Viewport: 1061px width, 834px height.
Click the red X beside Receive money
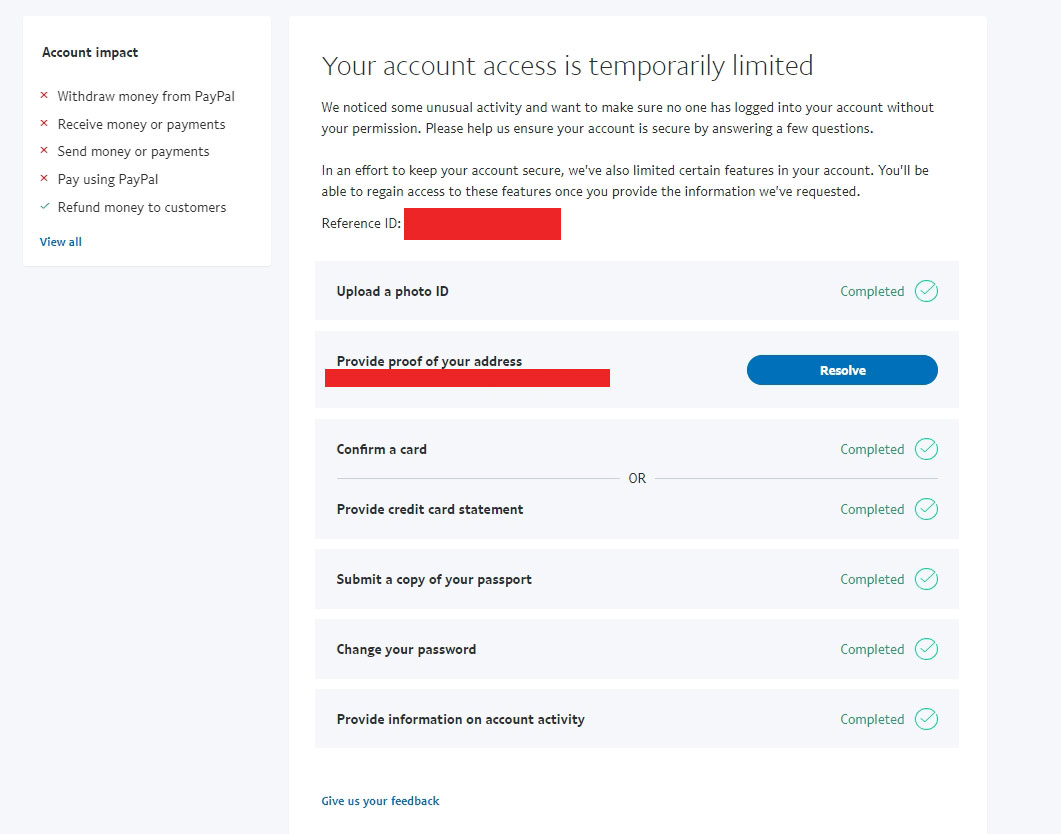(44, 124)
